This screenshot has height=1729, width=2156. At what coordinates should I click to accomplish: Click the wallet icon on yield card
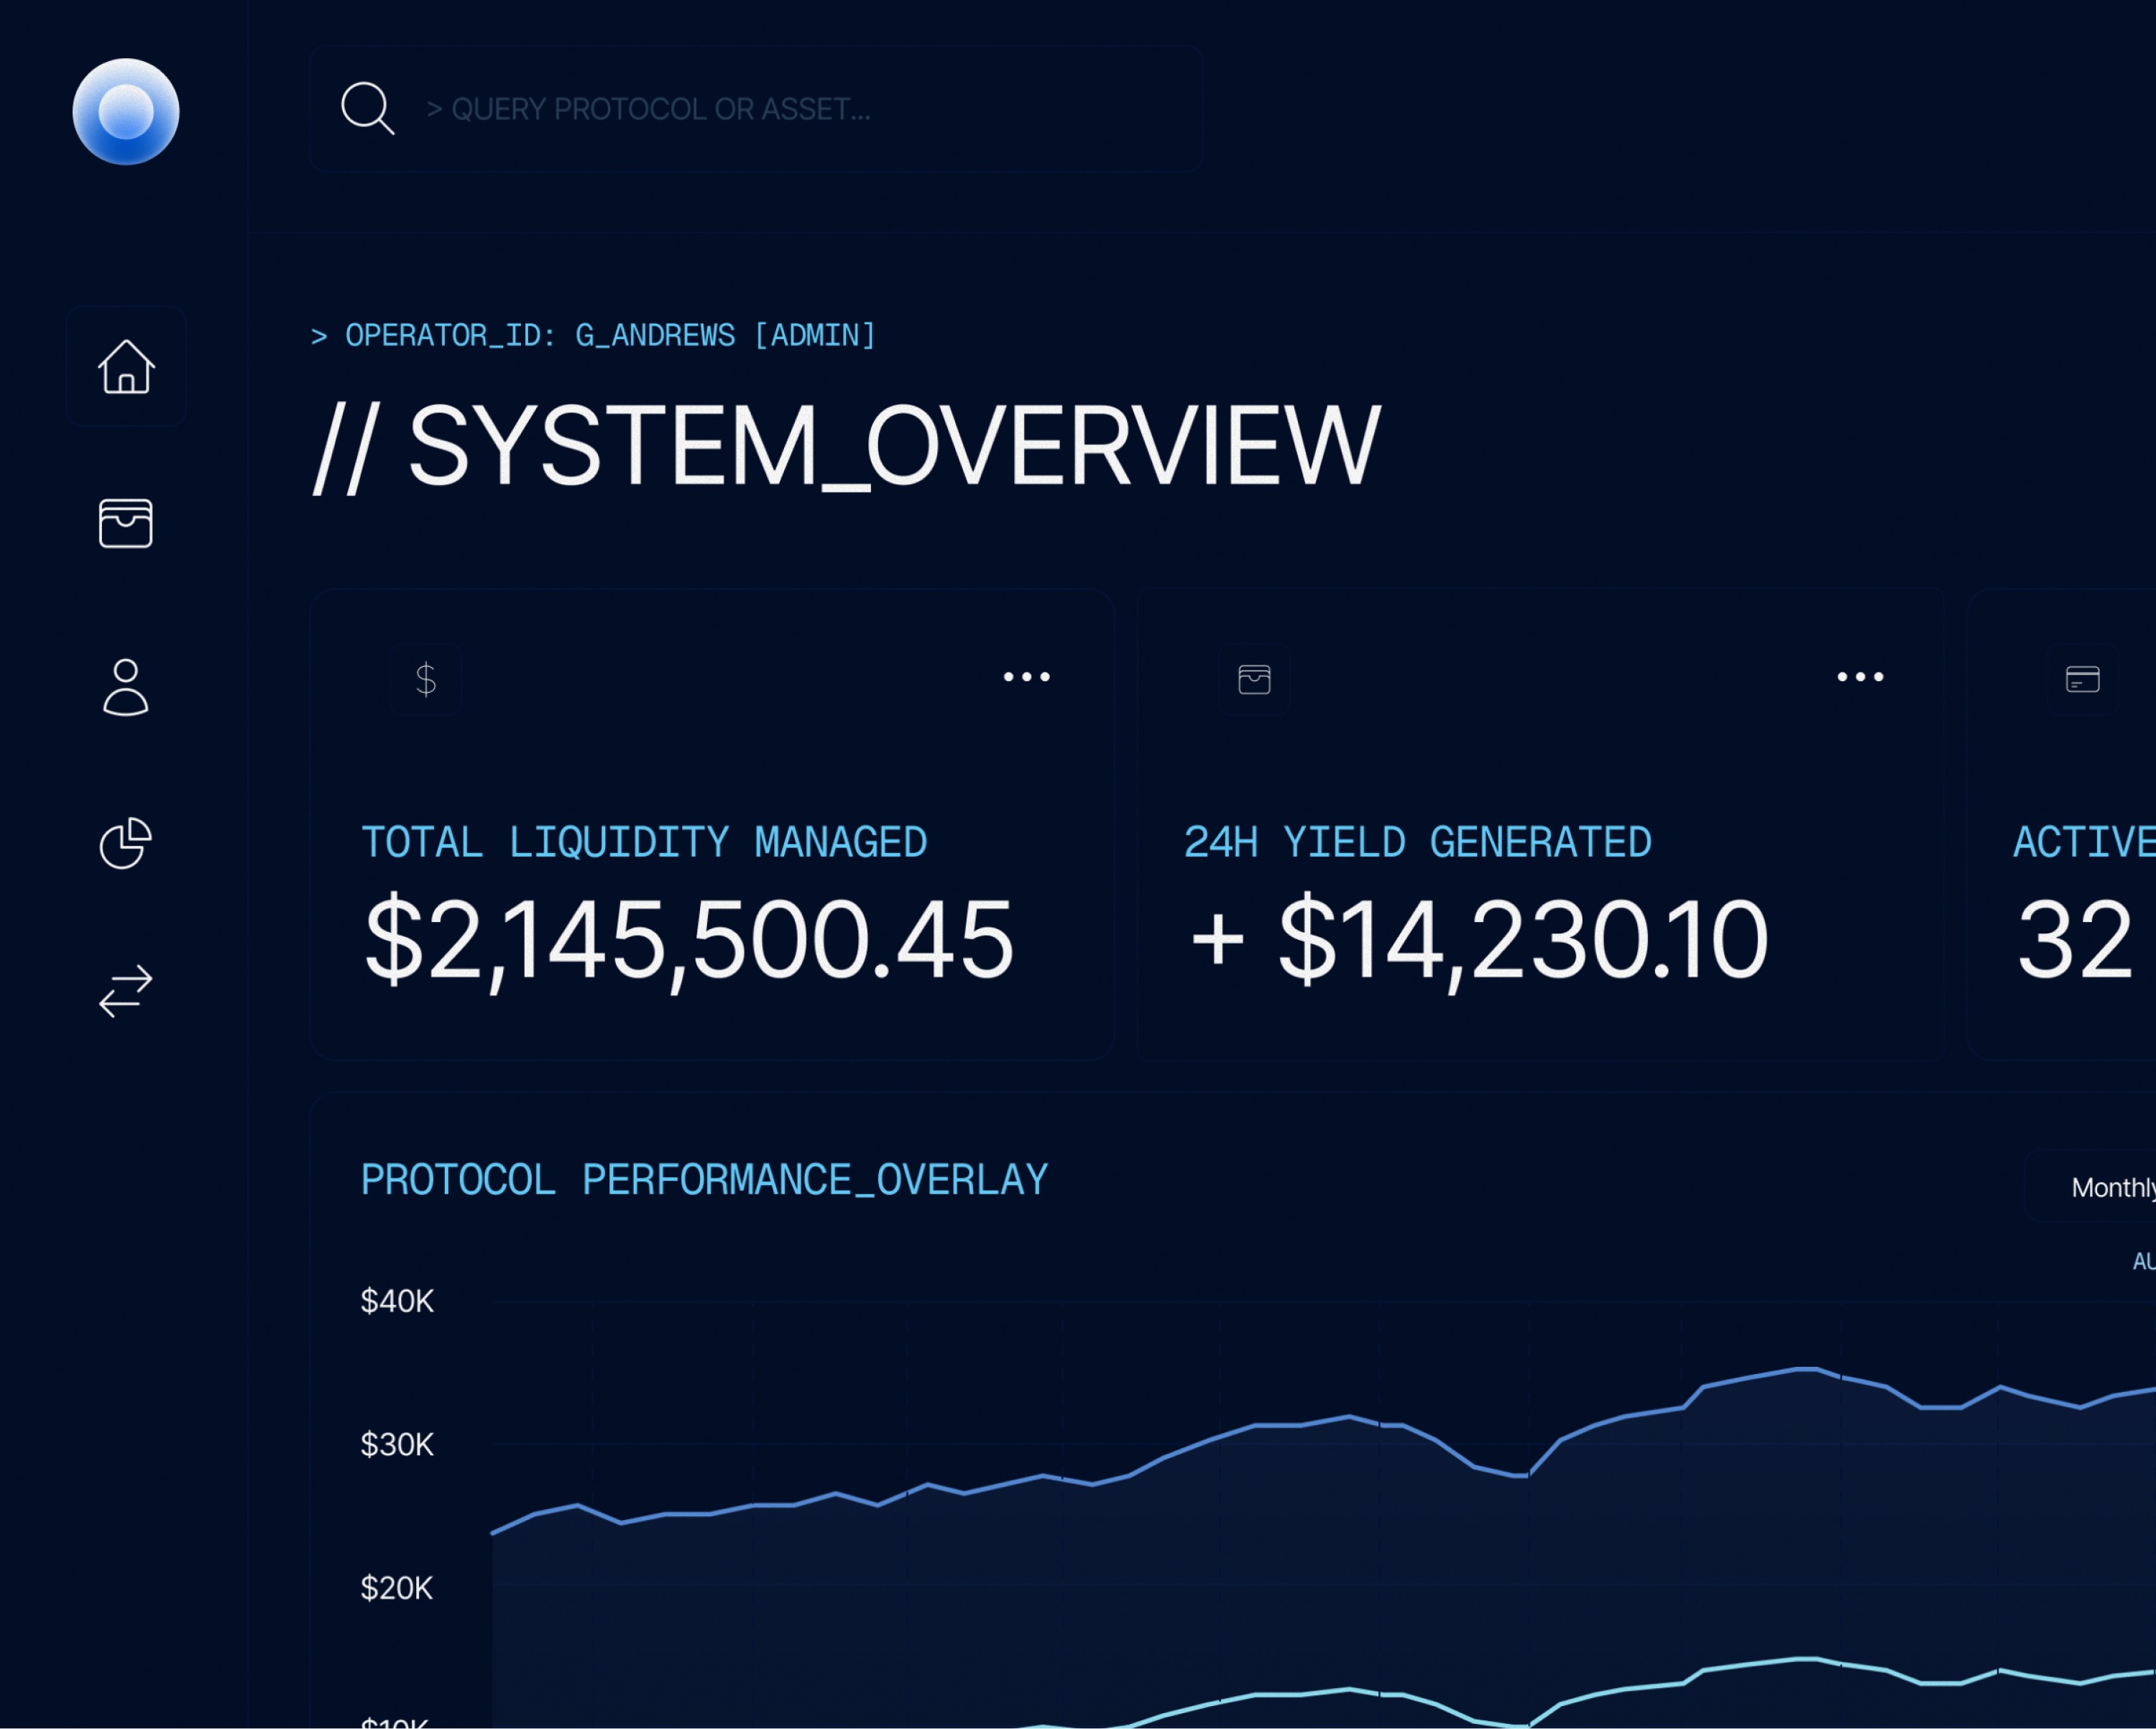click(x=1254, y=679)
